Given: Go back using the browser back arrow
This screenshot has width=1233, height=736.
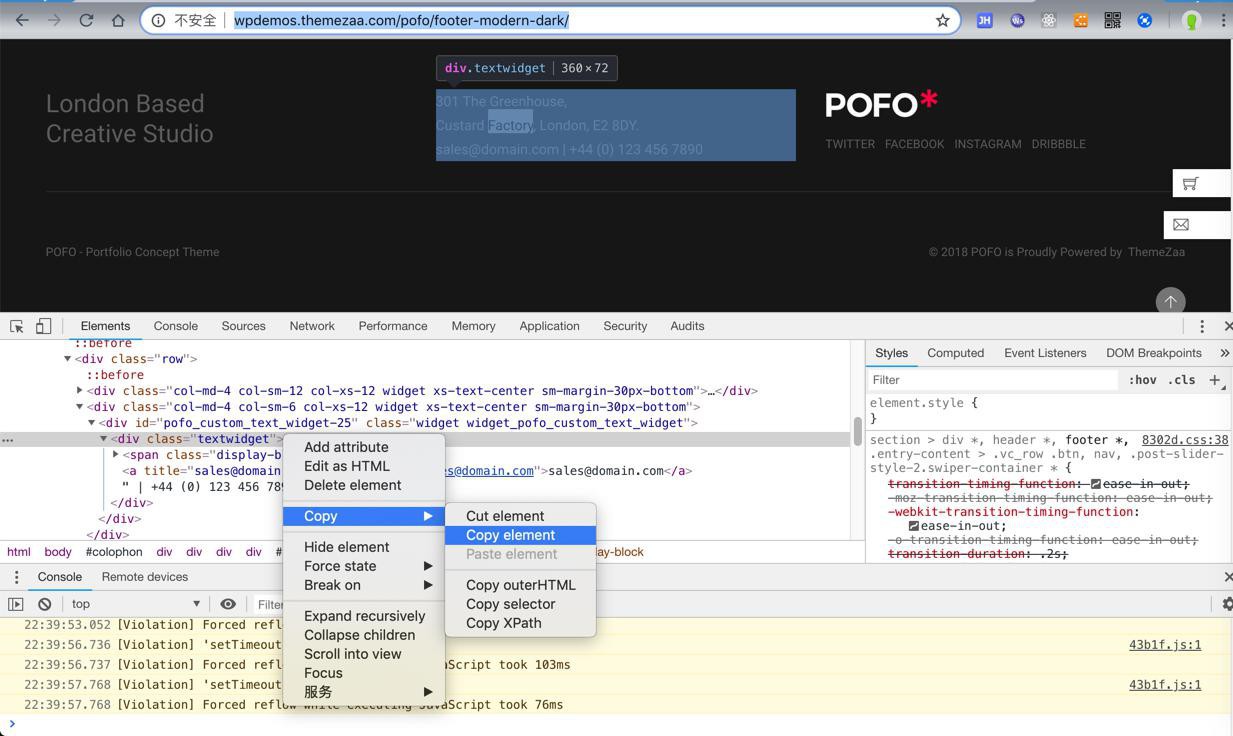Looking at the screenshot, I should pyautogui.click(x=22, y=20).
